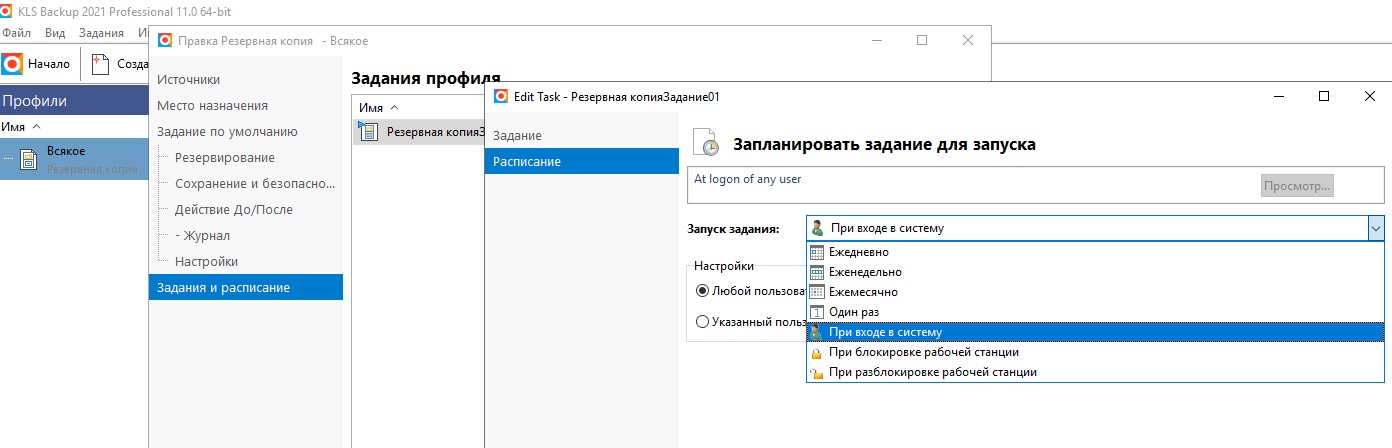Viewport: 1392px width, 448px height.
Task: Collapse the Запуск задания dropdown arrow
Action: pos(1376,228)
